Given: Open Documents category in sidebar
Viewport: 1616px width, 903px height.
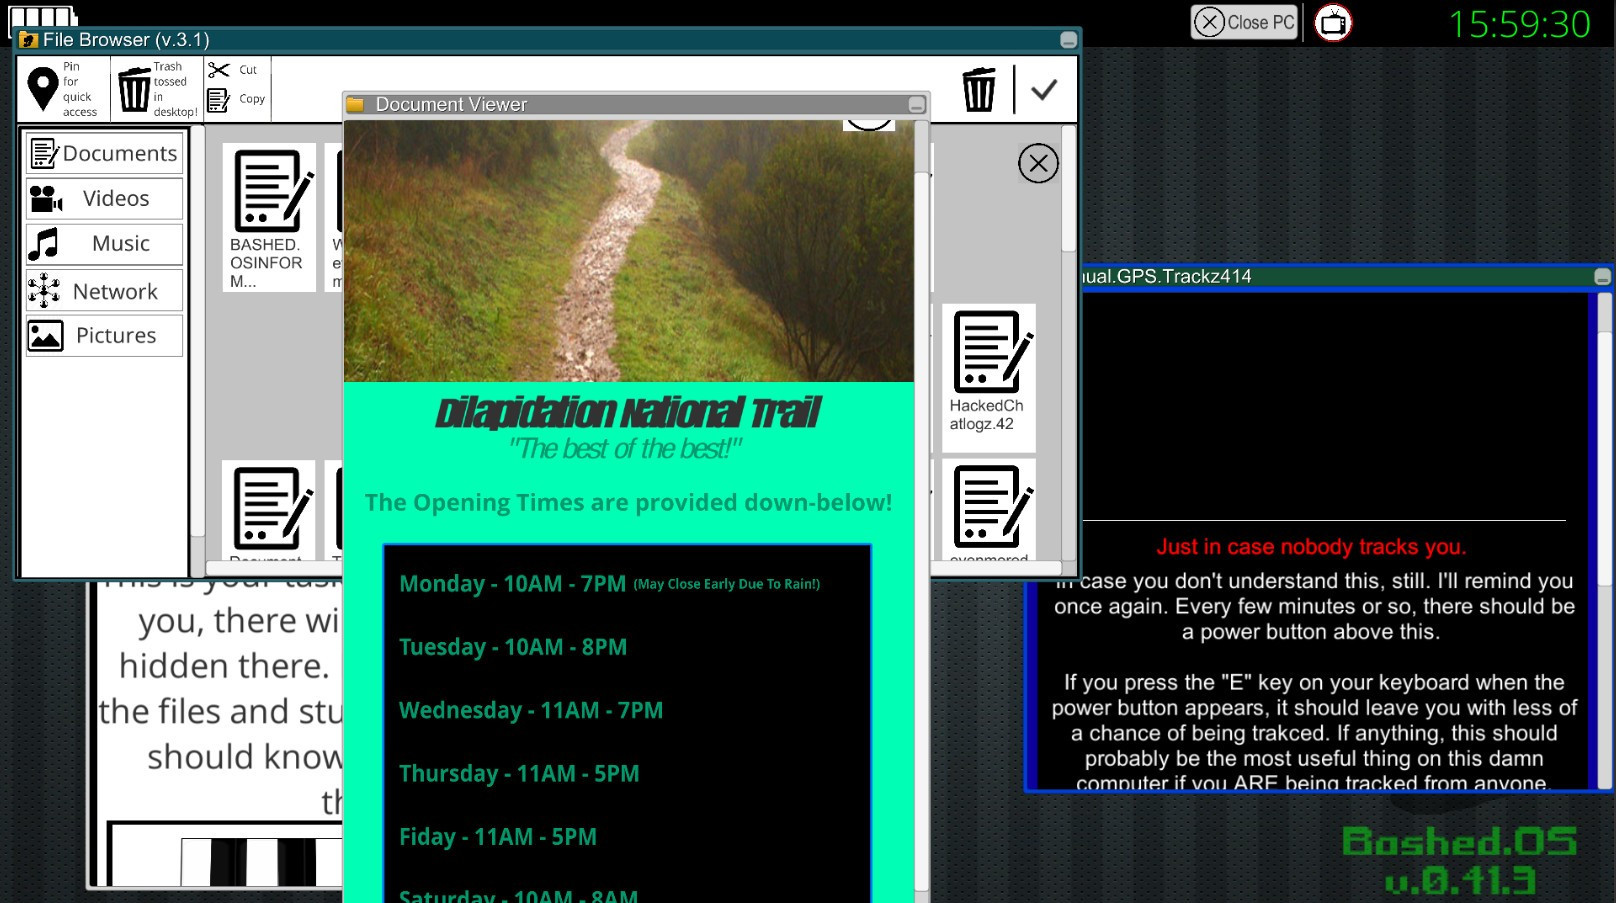Looking at the screenshot, I should 104,153.
